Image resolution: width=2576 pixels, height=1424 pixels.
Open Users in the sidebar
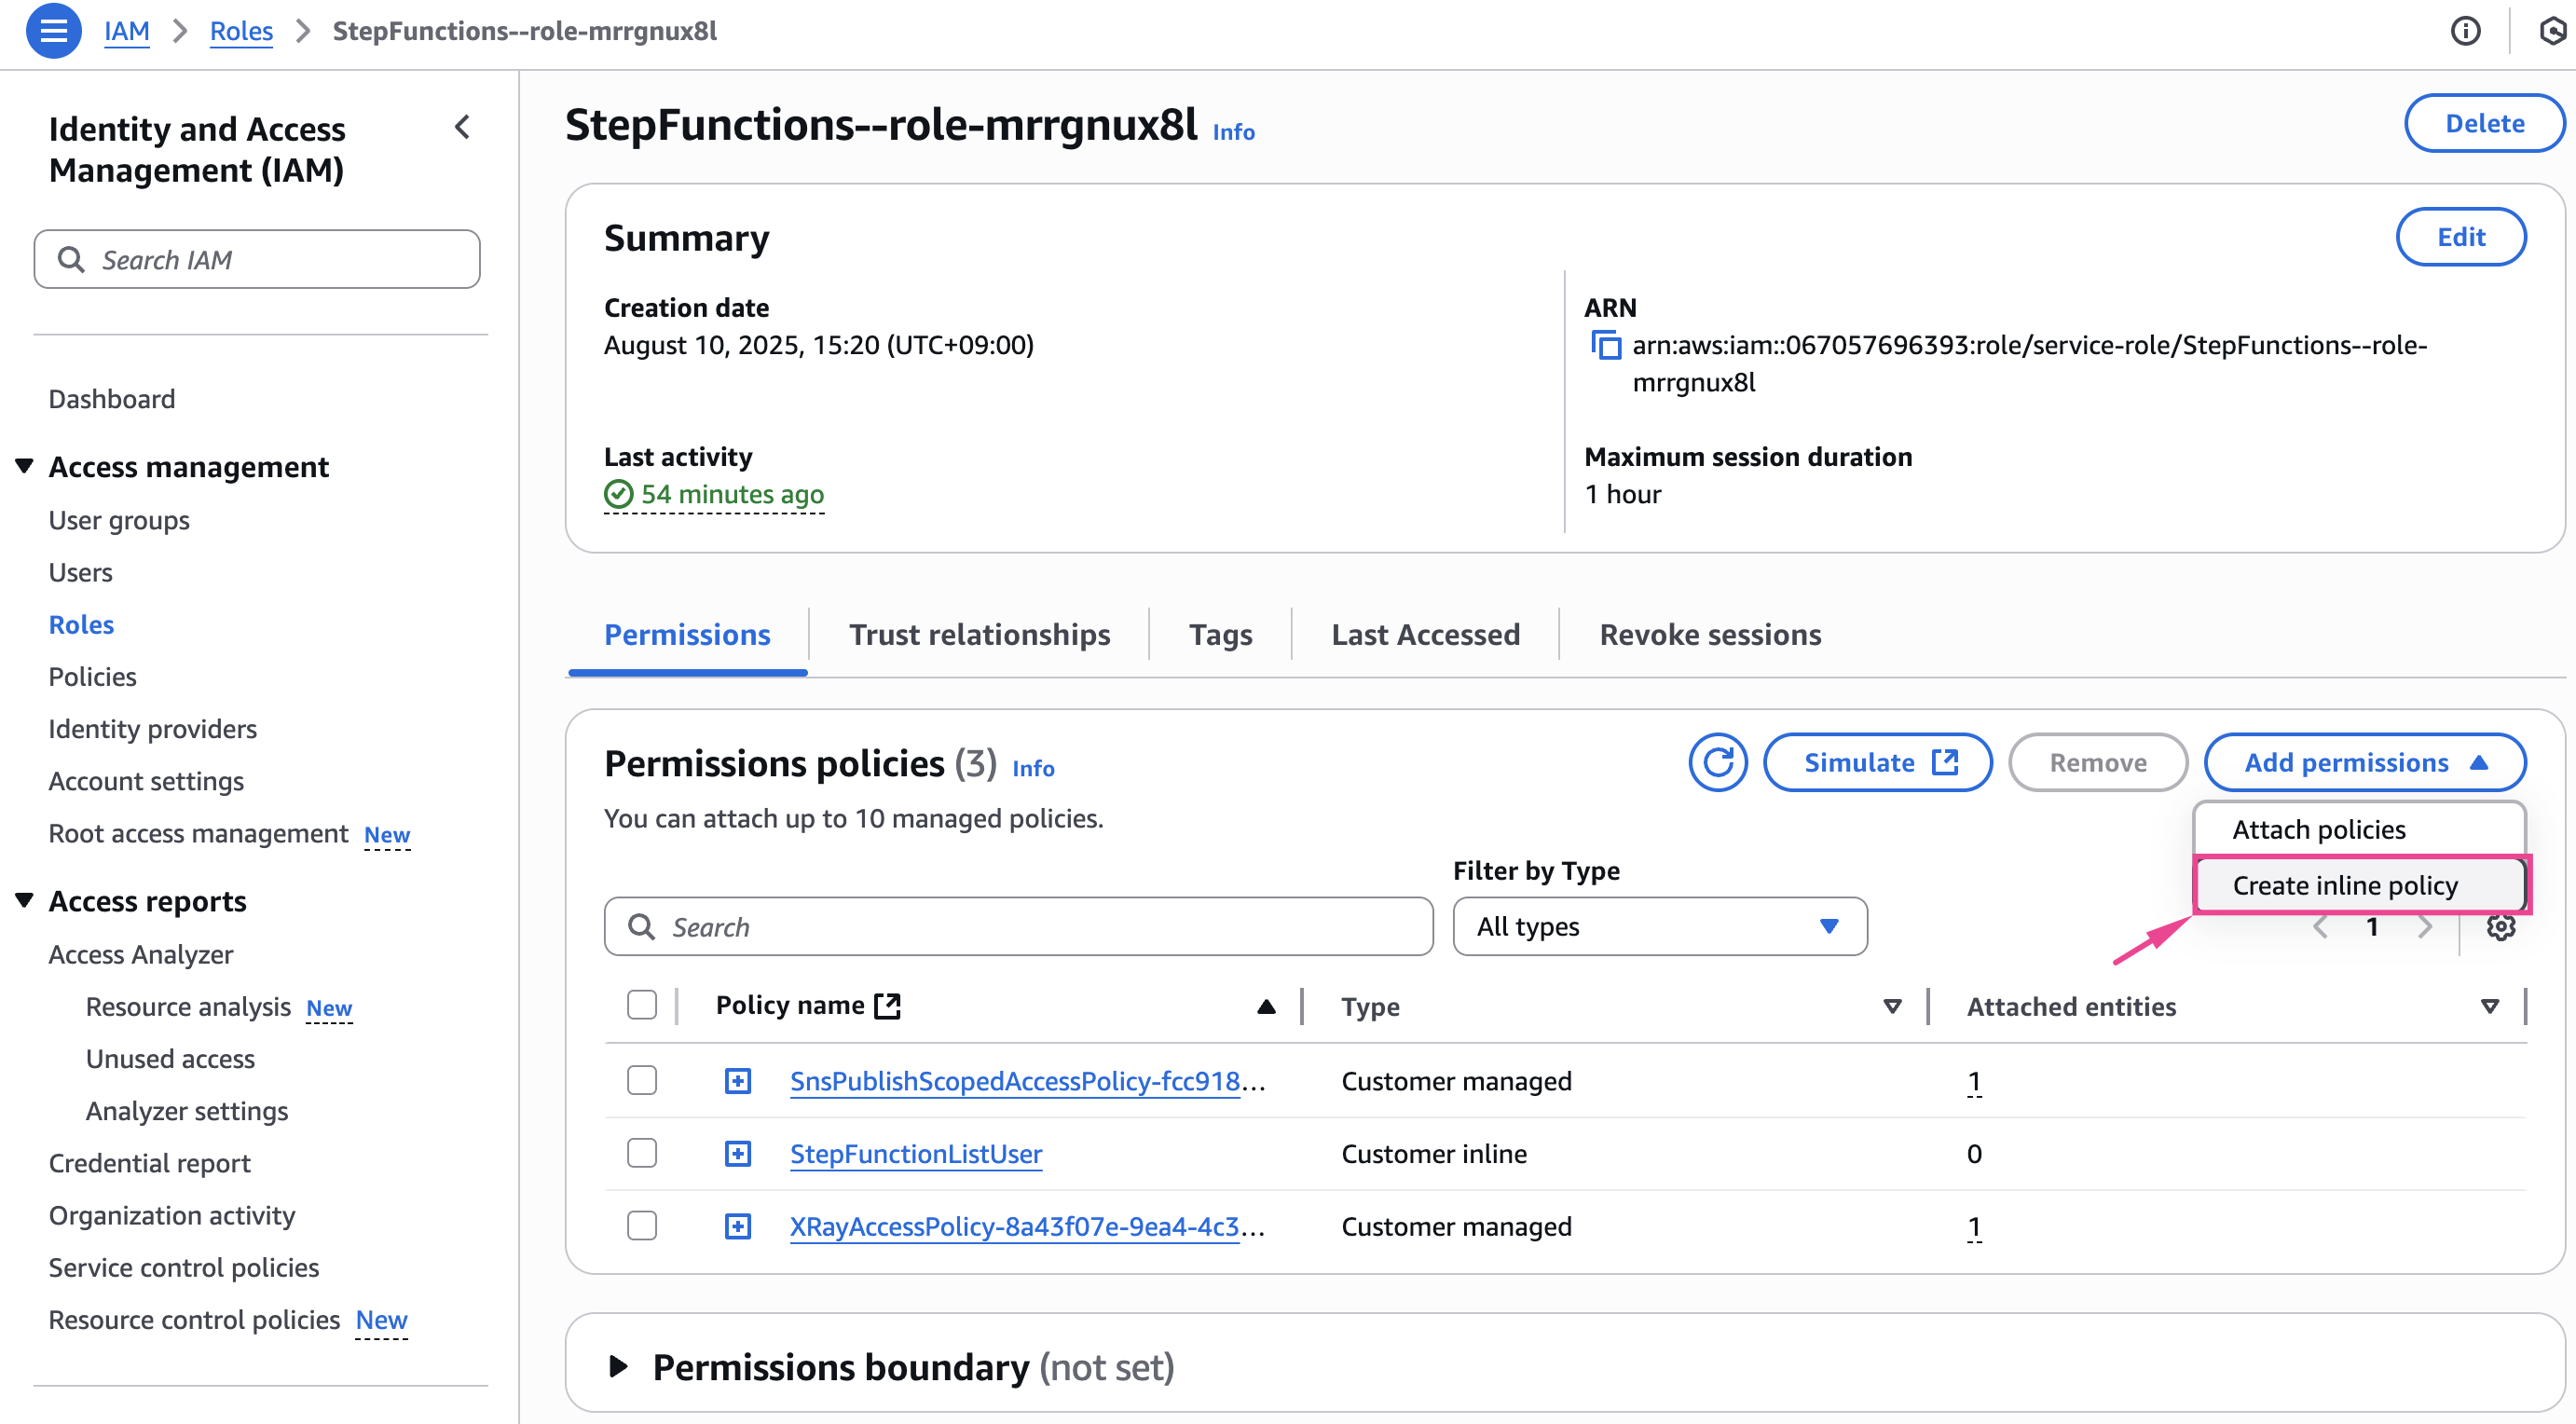click(x=81, y=572)
